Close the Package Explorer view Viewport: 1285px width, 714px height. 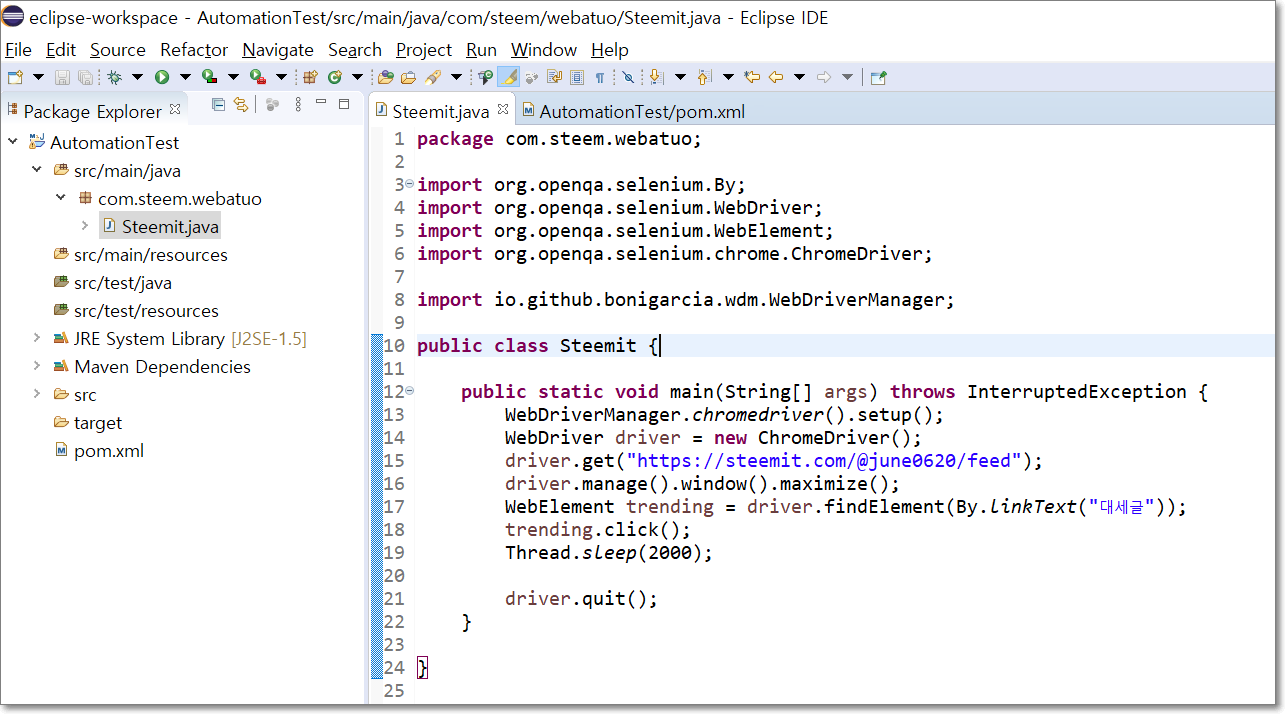point(175,109)
